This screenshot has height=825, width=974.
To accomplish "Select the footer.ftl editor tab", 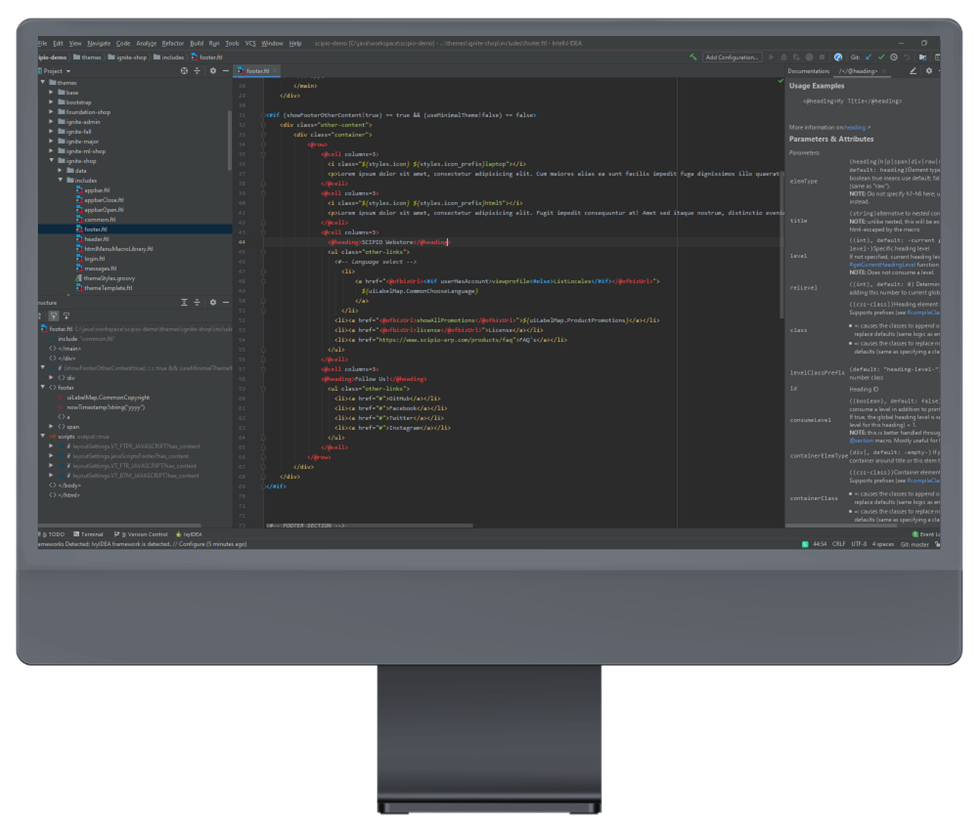I will [257, 71].
